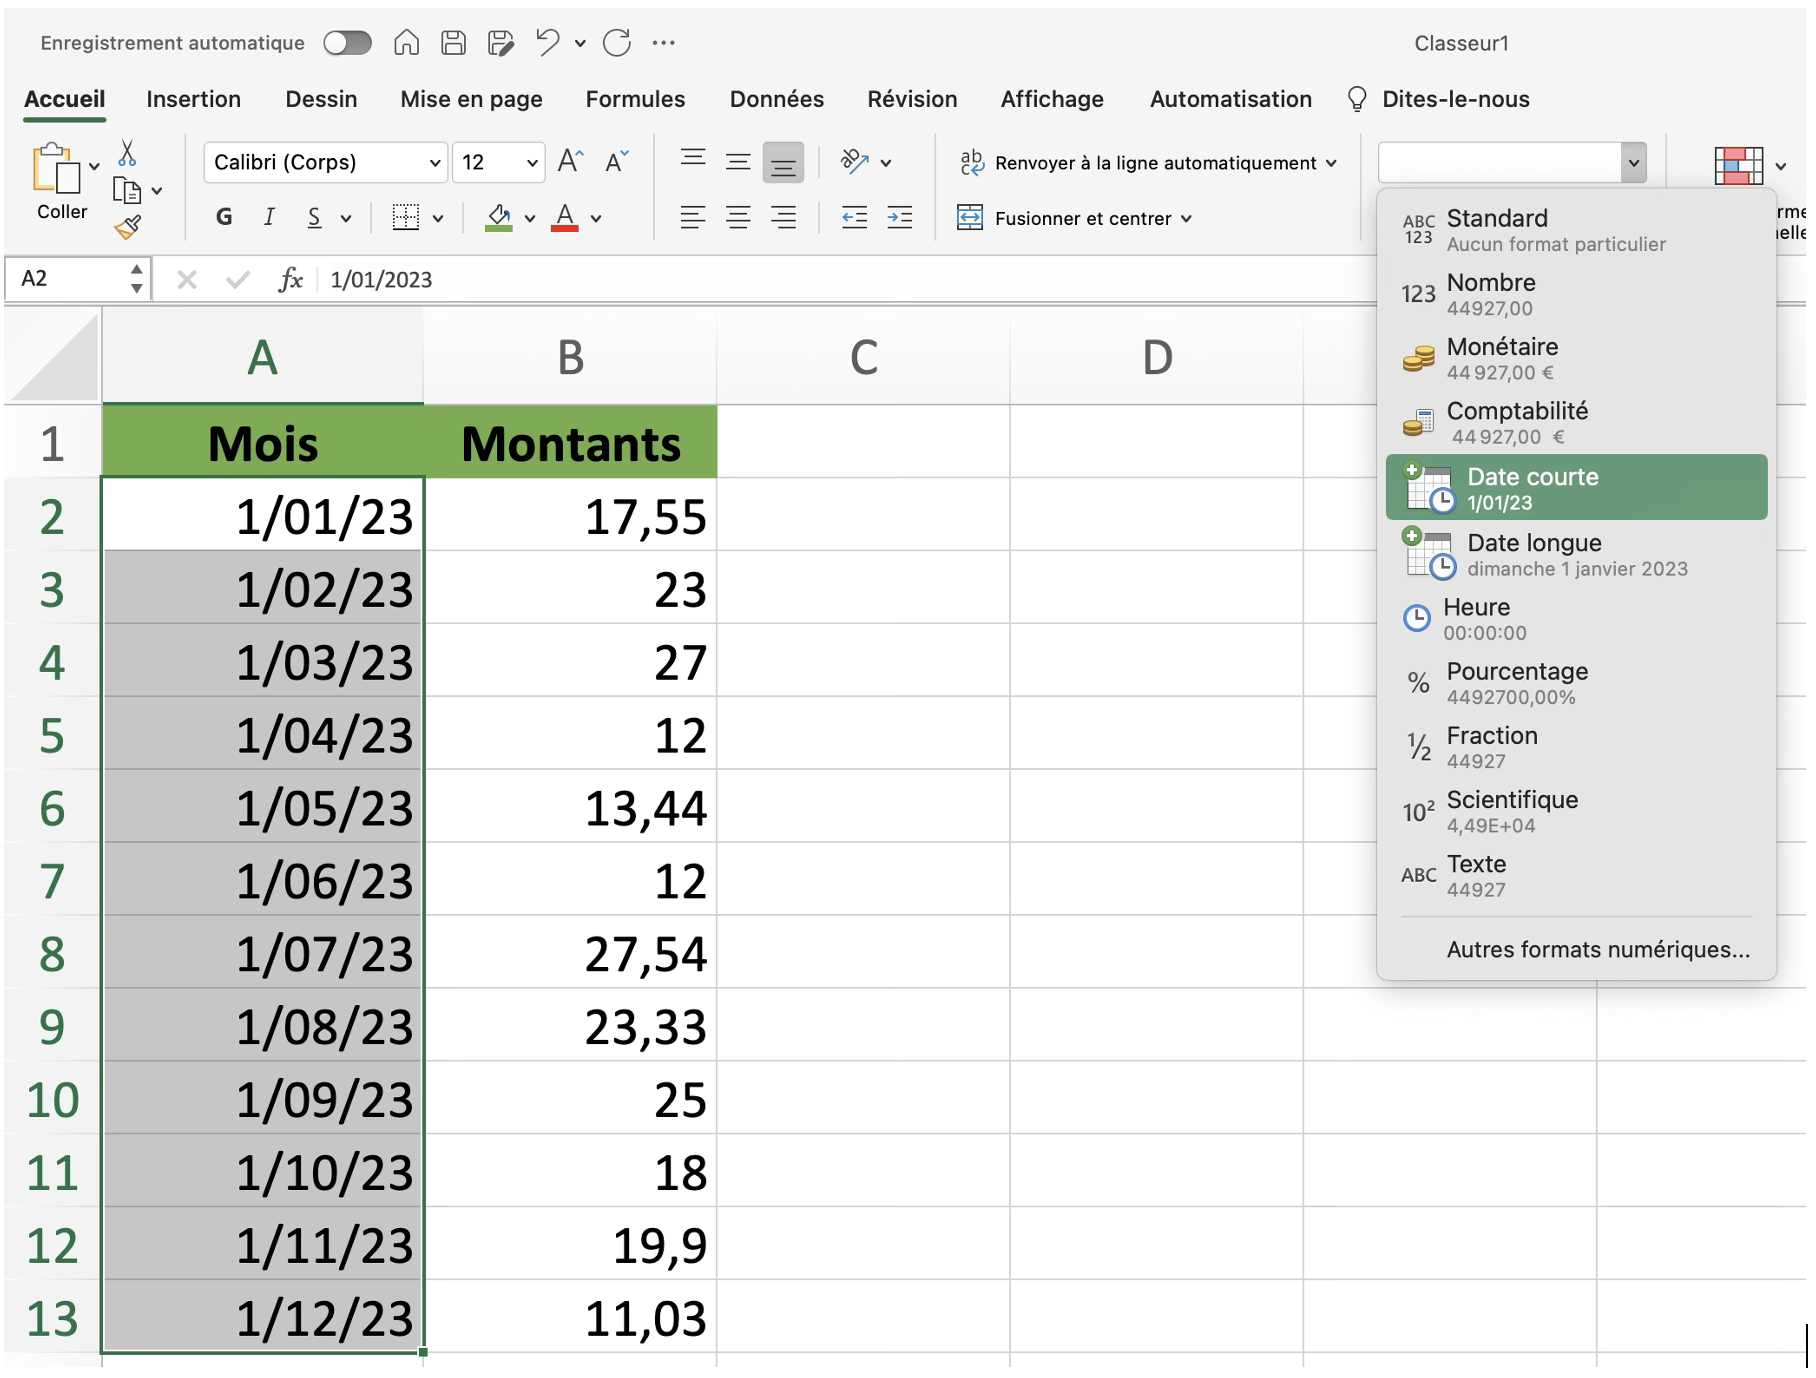This screenshot has height=1378, width=1816.
Task: Open the font size 12 dropdown
Action: click(532, 163)
